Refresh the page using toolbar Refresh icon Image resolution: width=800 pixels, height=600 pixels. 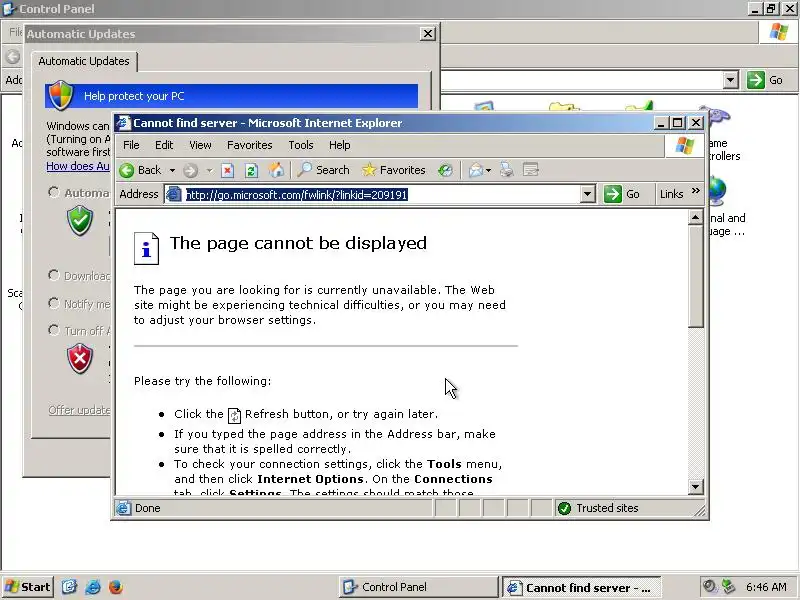(x=251, y=170)
